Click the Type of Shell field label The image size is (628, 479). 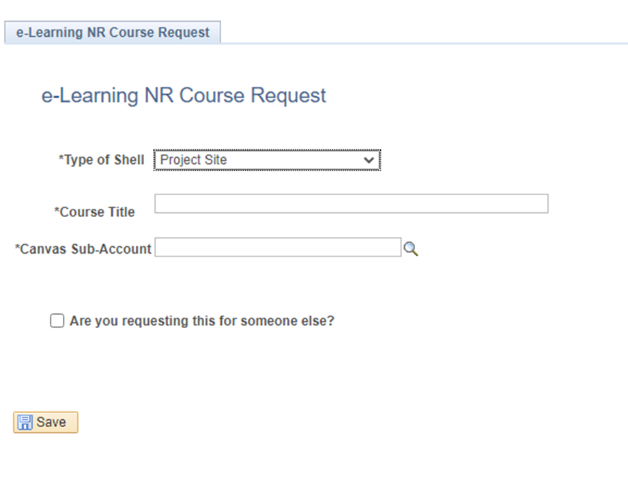(x=104, y=160)
